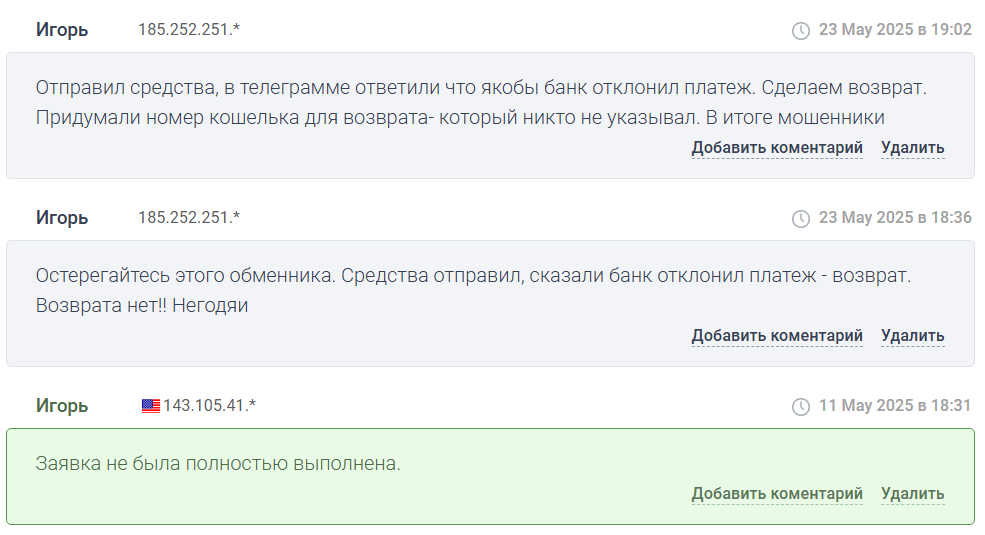Click the text "Заявка не была полностью выполнена"
Image resolution: width=985 pixels, height=535 pixels.
point(218,463)
